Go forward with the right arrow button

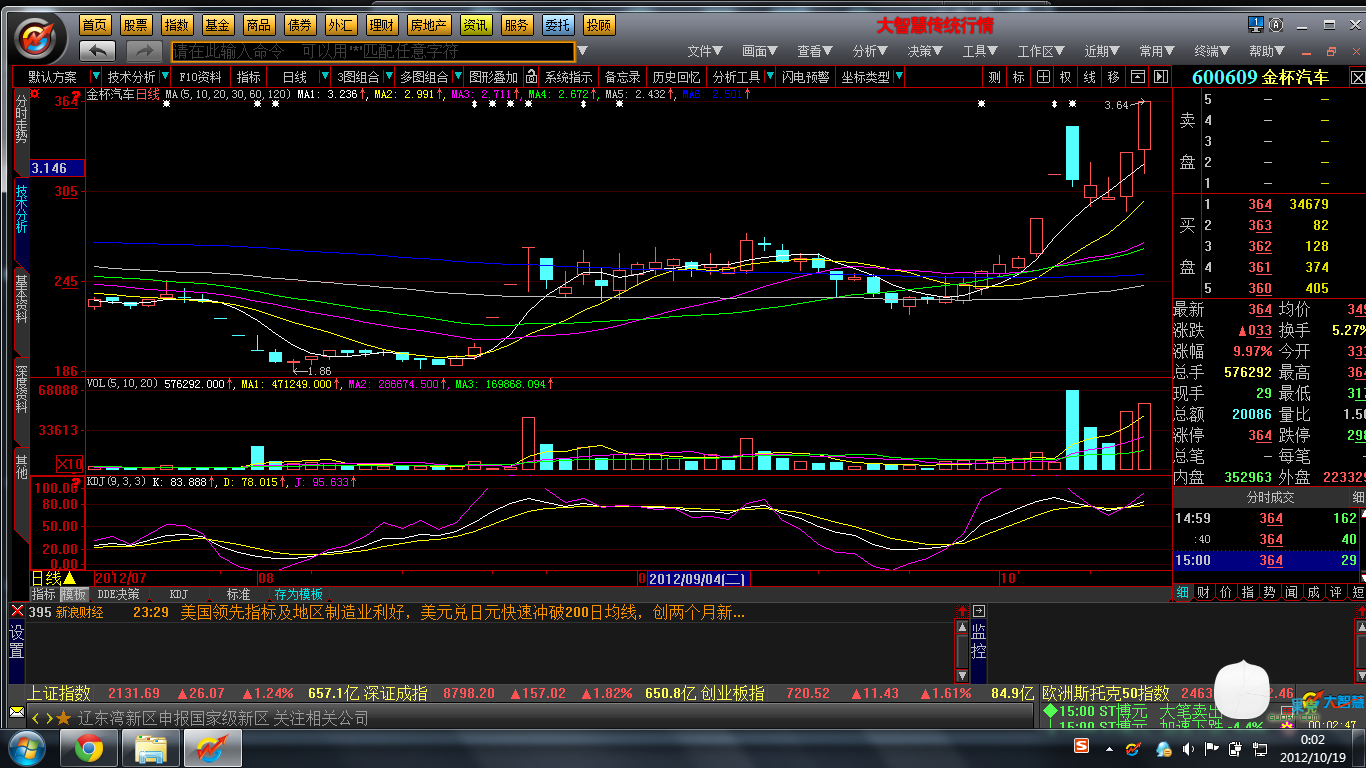coord(144,50)
